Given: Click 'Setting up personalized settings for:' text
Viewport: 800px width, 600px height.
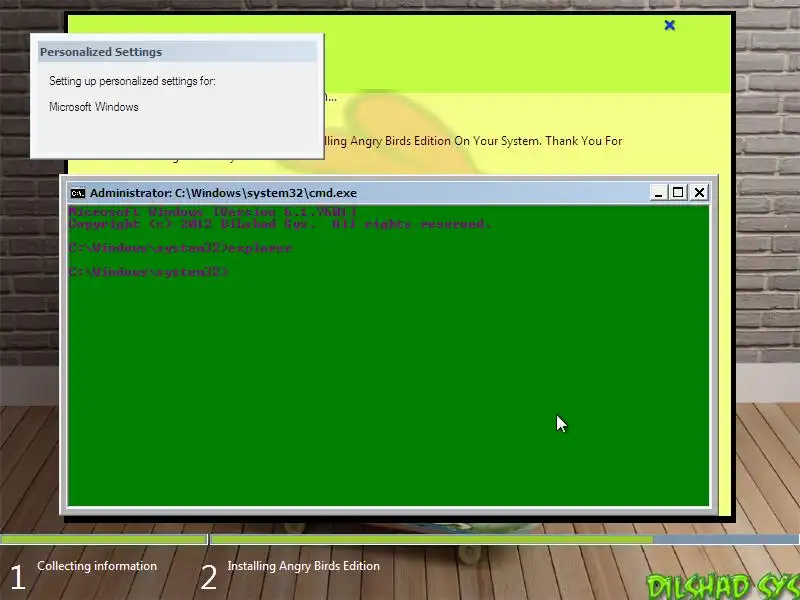Looking at the screenshot, I should point(132,81).
